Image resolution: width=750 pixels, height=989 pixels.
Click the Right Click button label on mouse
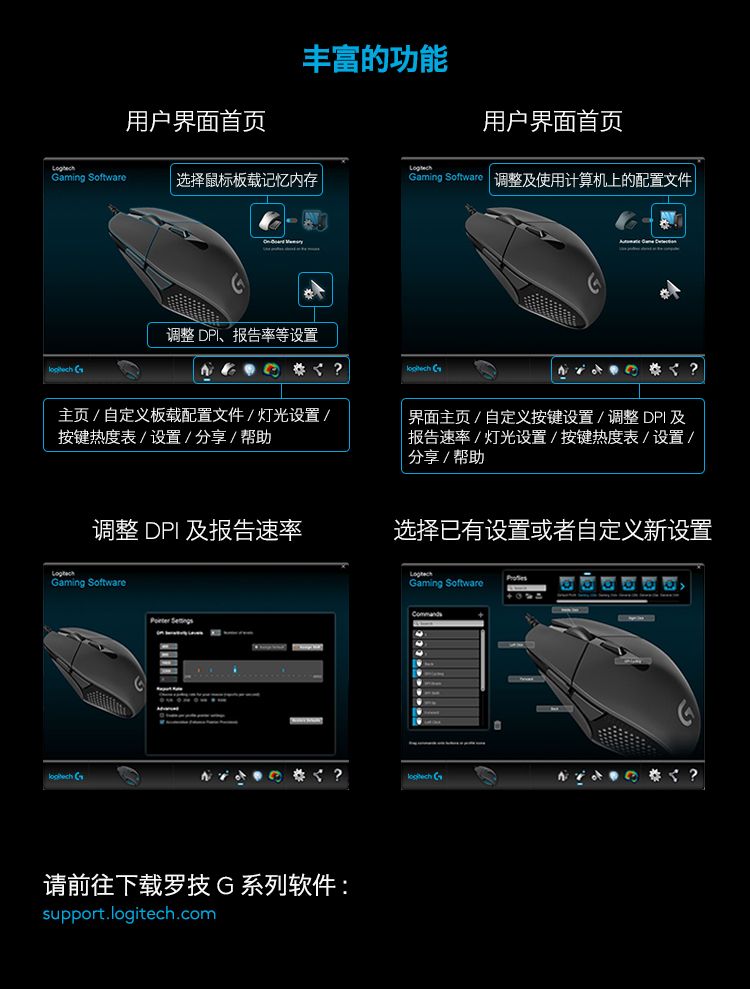(636, 618)
